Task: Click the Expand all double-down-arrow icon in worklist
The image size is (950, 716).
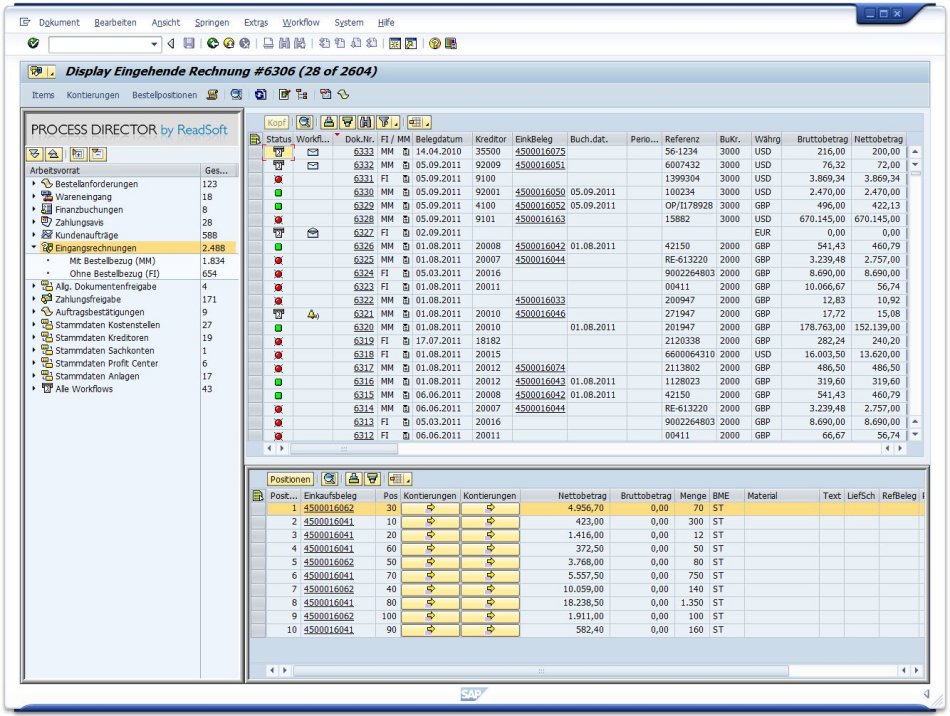Action: point(35,154)
